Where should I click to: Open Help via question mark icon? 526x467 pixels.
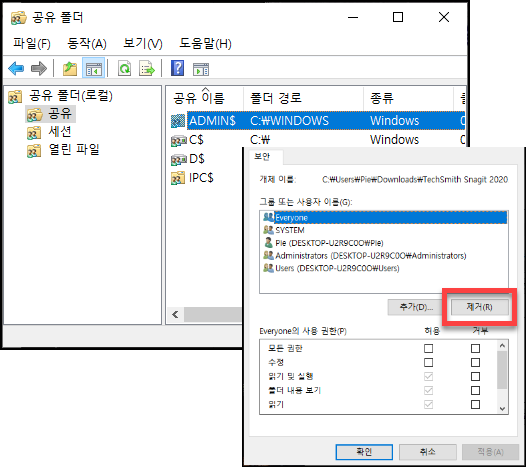point(177,68)
